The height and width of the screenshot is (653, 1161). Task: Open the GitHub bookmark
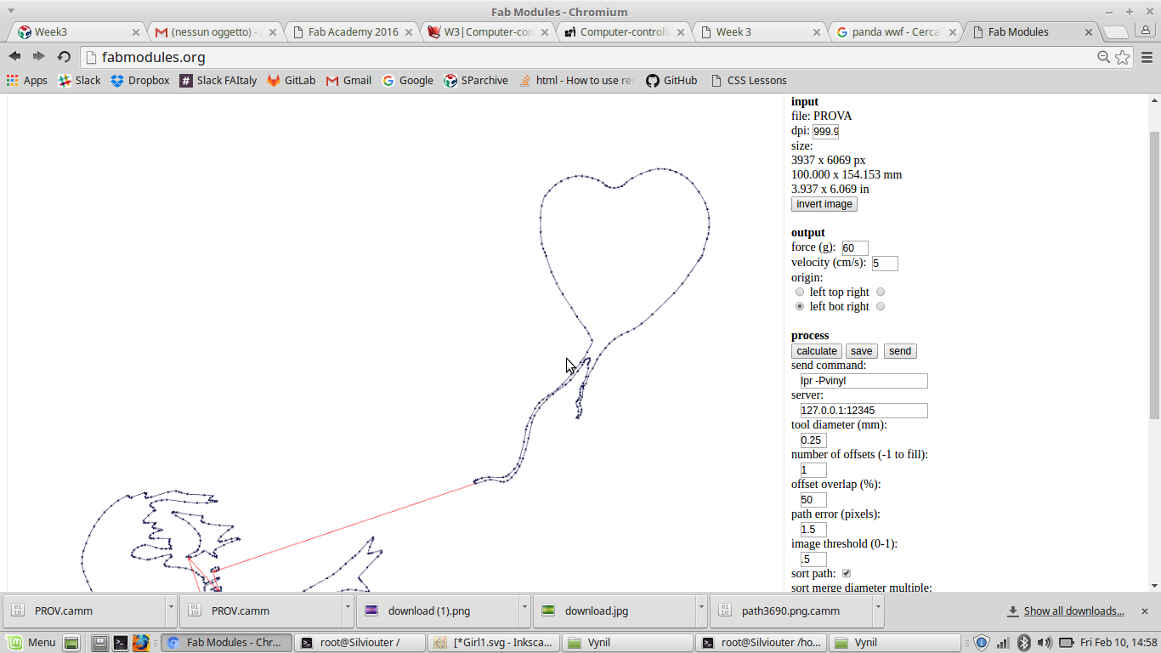click(x=671, y=80)
